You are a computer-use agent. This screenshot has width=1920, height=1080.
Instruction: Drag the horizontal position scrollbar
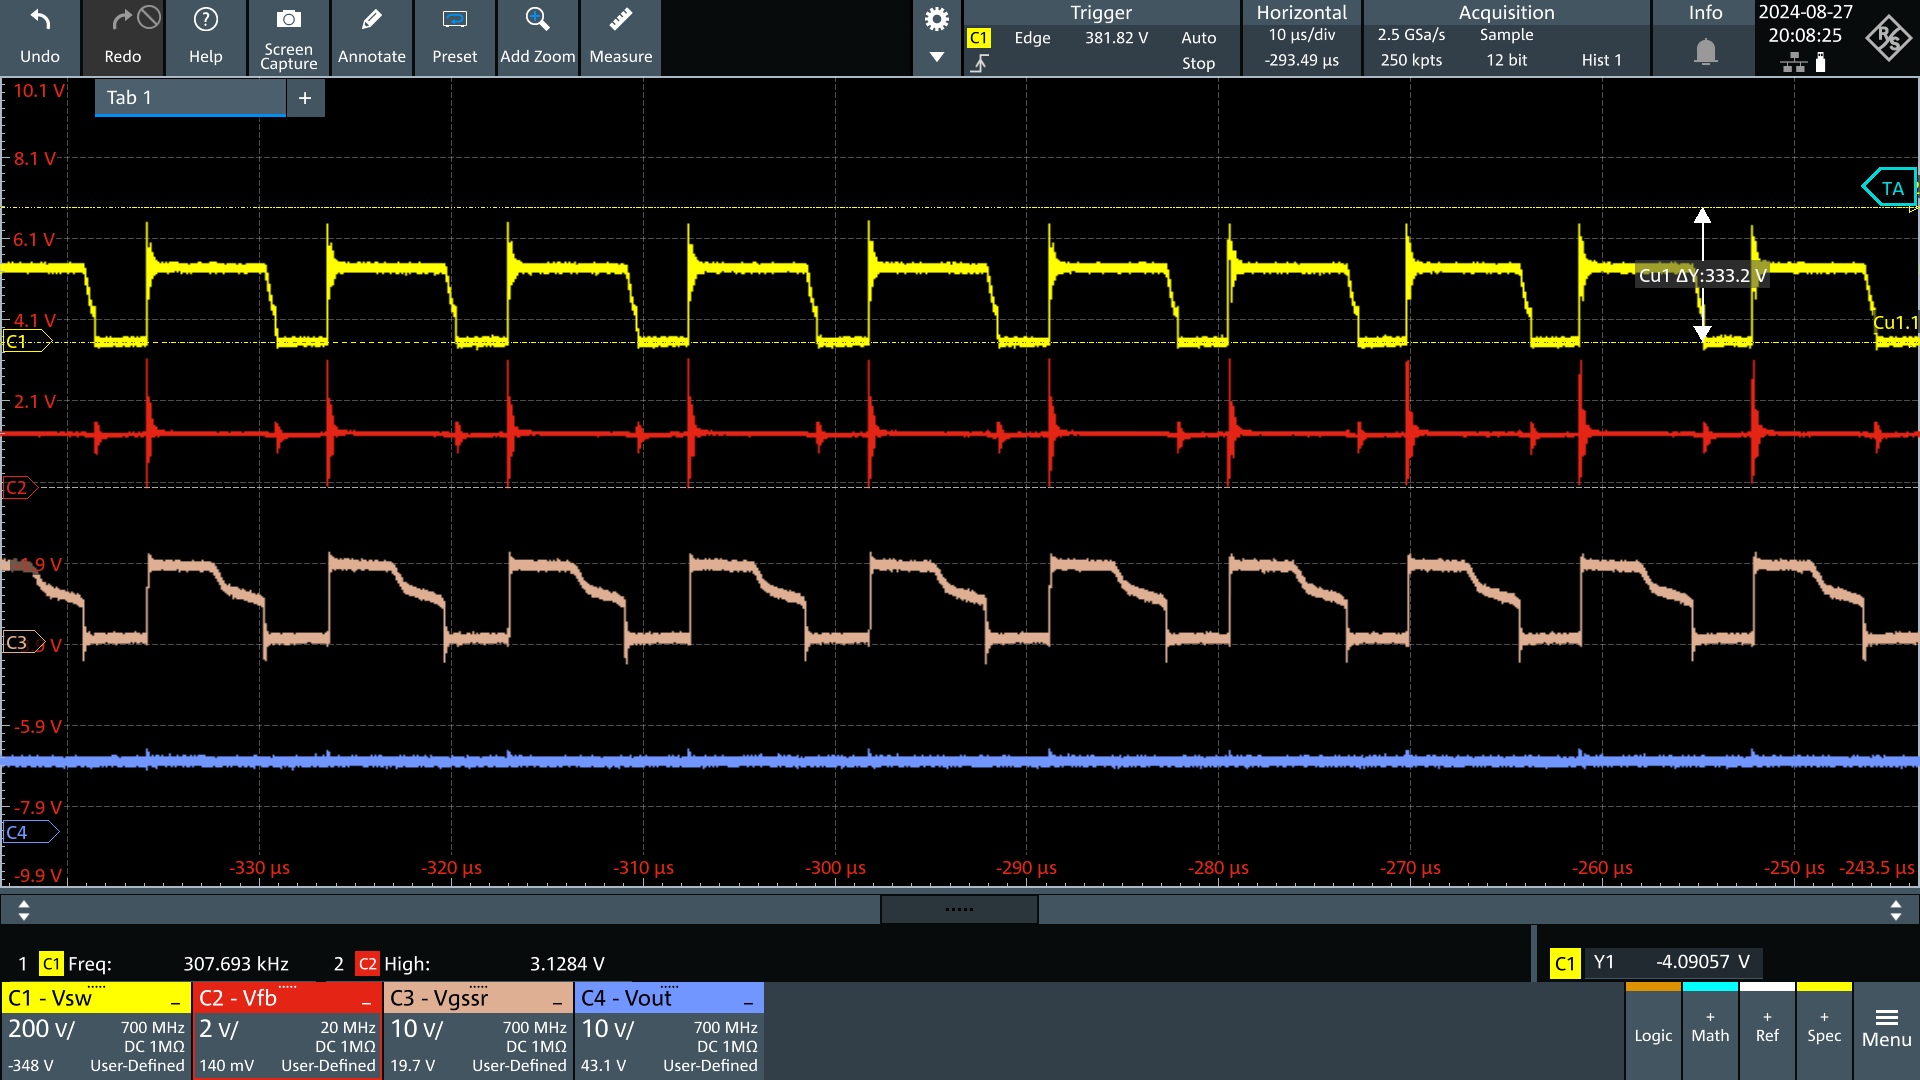pos(959,910)
